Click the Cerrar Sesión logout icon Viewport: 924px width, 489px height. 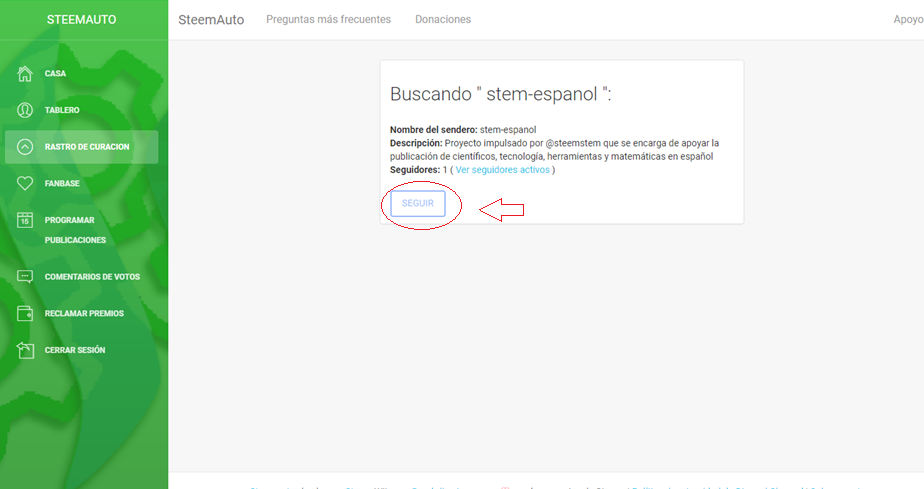pyautogui.click(x=25, y=350)
